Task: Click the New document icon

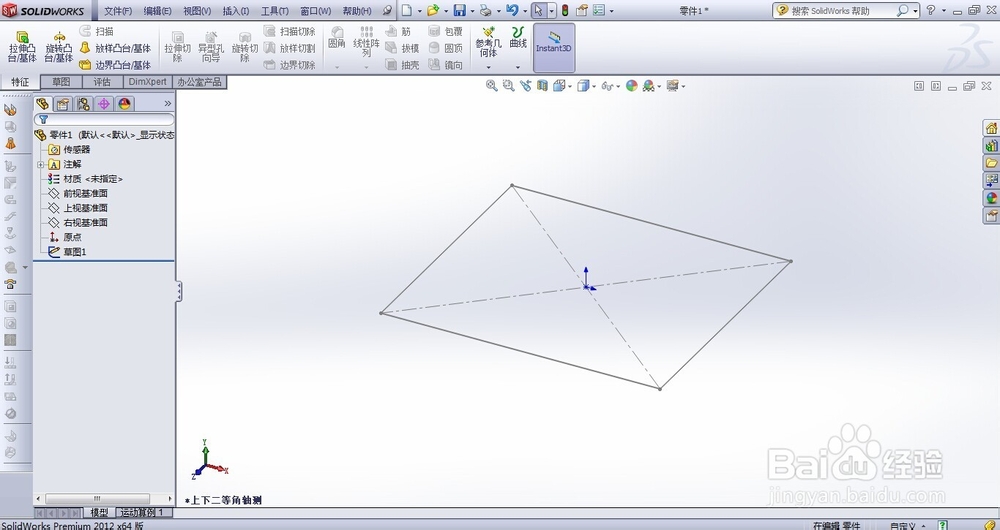Action: pyautogui.click(x=406, y=10)
